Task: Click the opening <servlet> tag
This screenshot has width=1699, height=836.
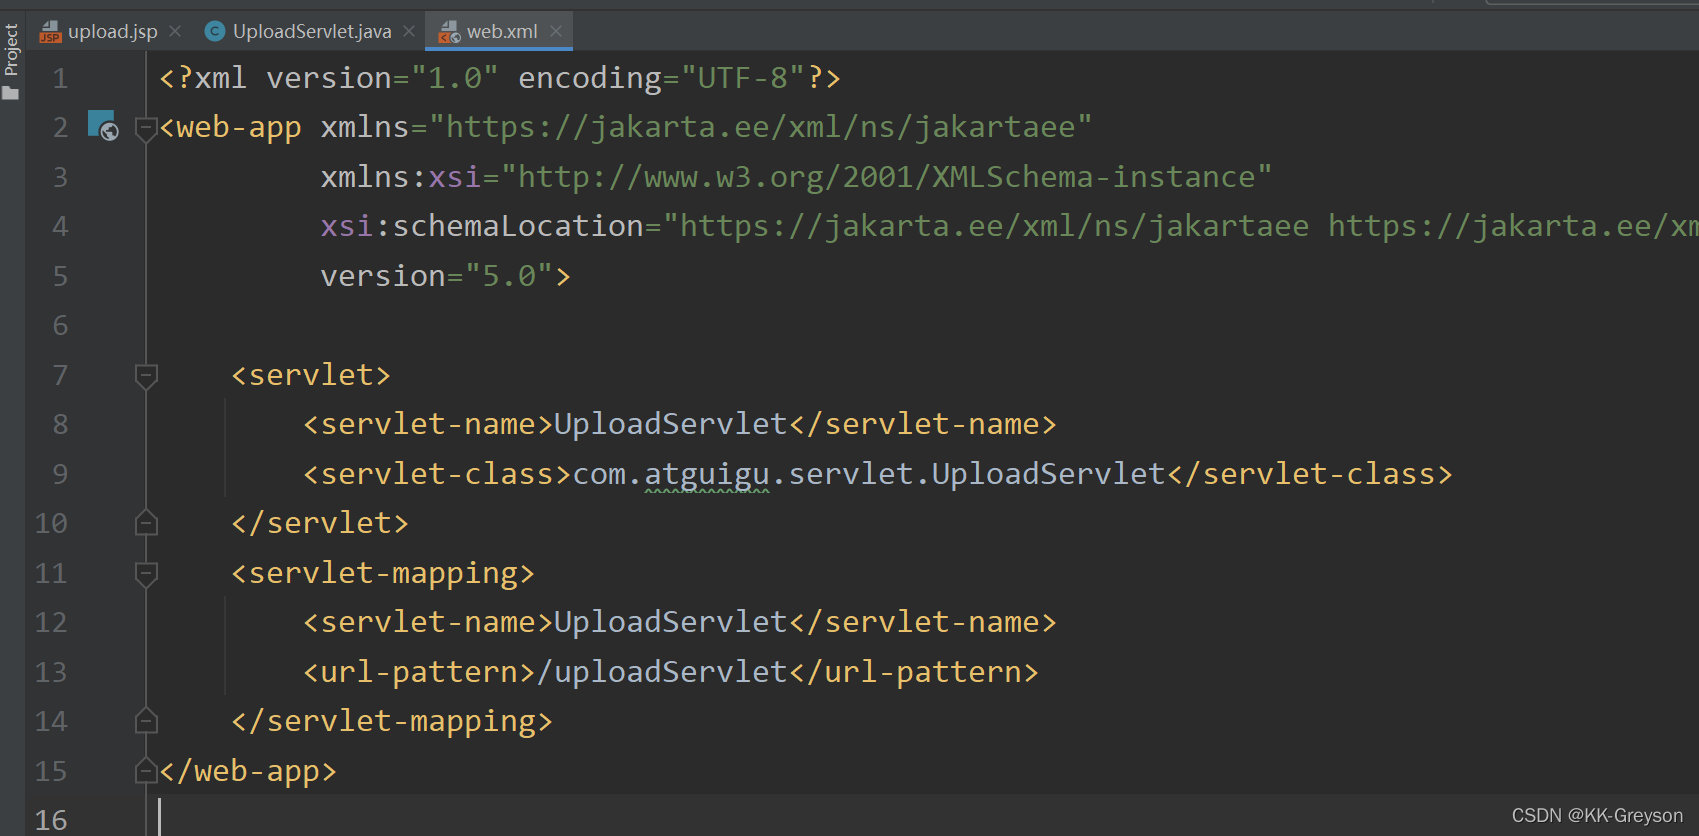Action: click(x=311, y=375)
